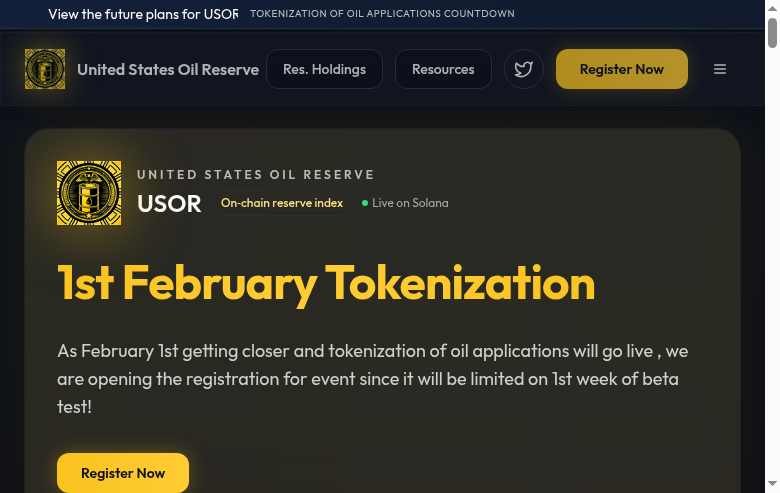Click the '1st February Tokenization' heading

click(x=326, y=283)
